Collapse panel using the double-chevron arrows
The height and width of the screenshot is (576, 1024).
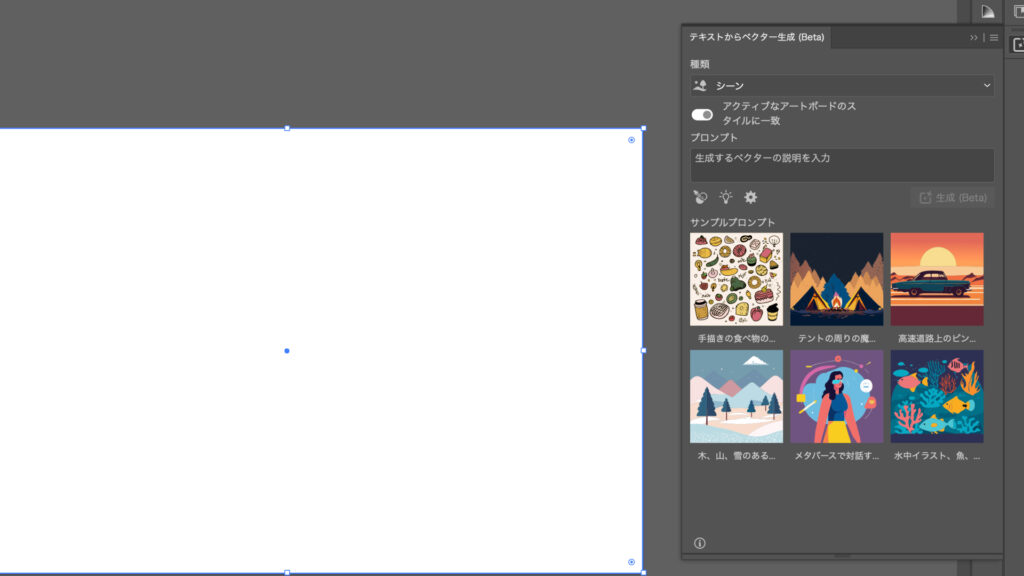point(972,38)
